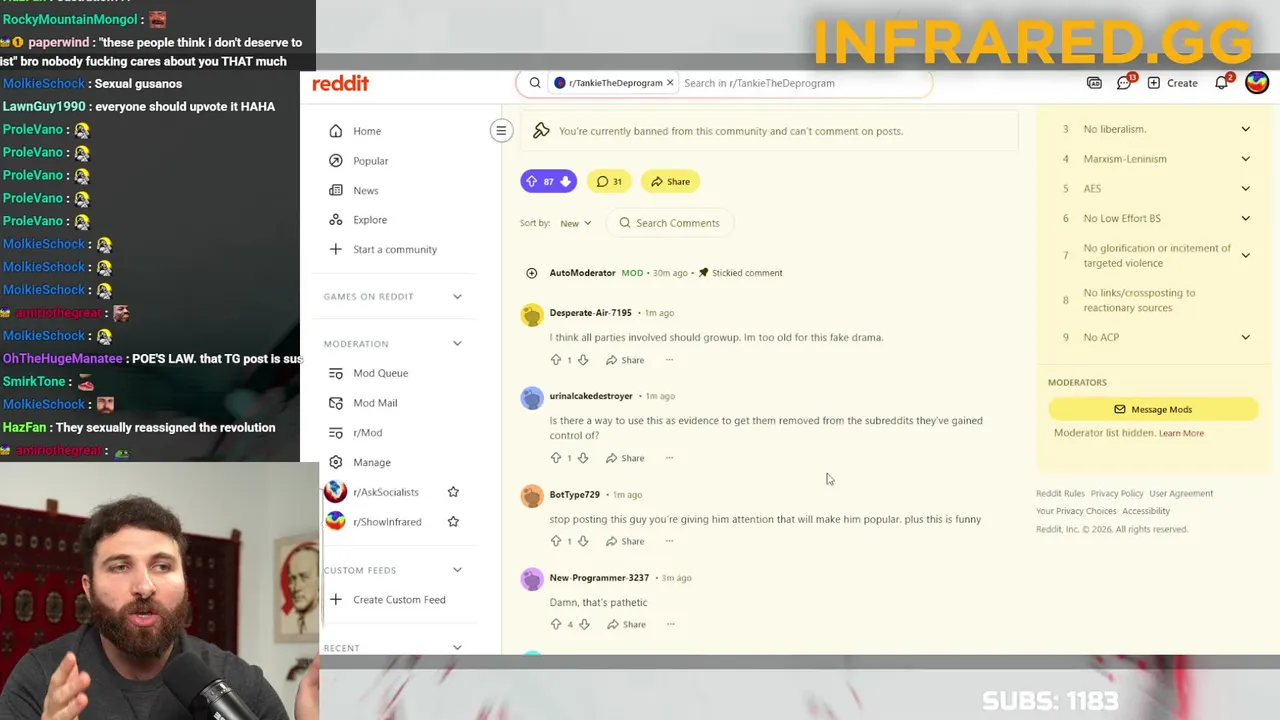Open more options on New-Programmer-3237's comment
Screen dimensions: 1280x720
click(670, 624)
